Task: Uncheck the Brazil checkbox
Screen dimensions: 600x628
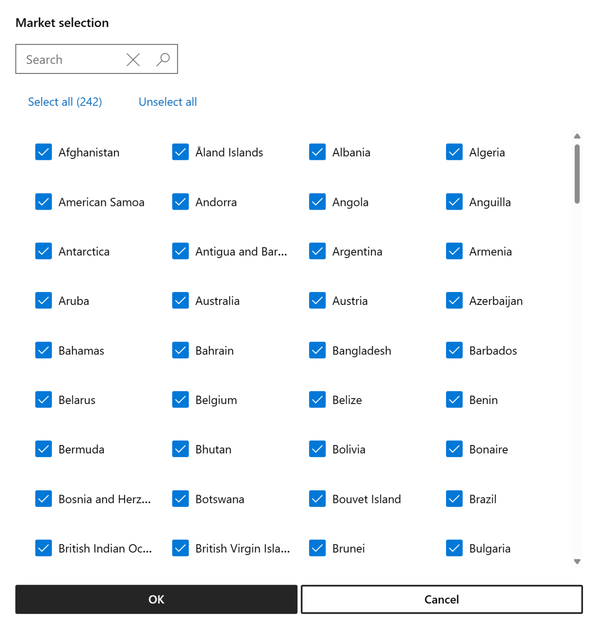Action: [x=454, y=499]
